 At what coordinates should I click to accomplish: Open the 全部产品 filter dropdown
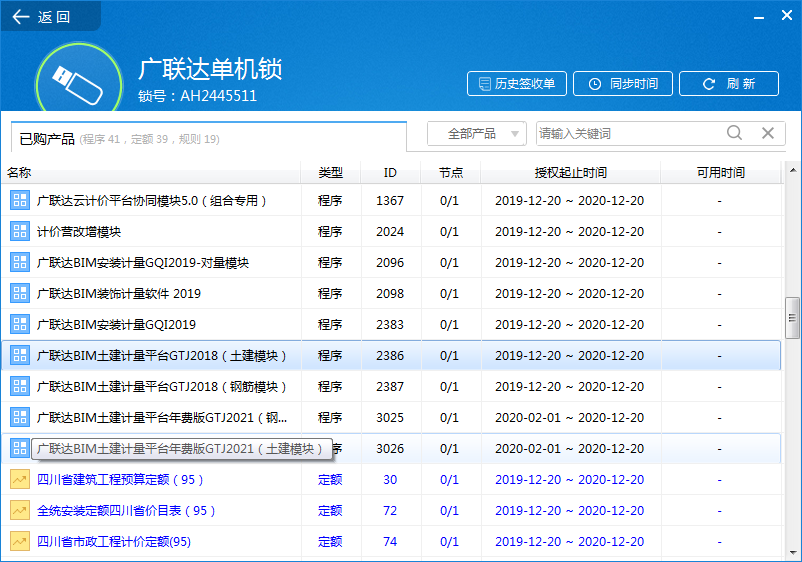(477, 134)
